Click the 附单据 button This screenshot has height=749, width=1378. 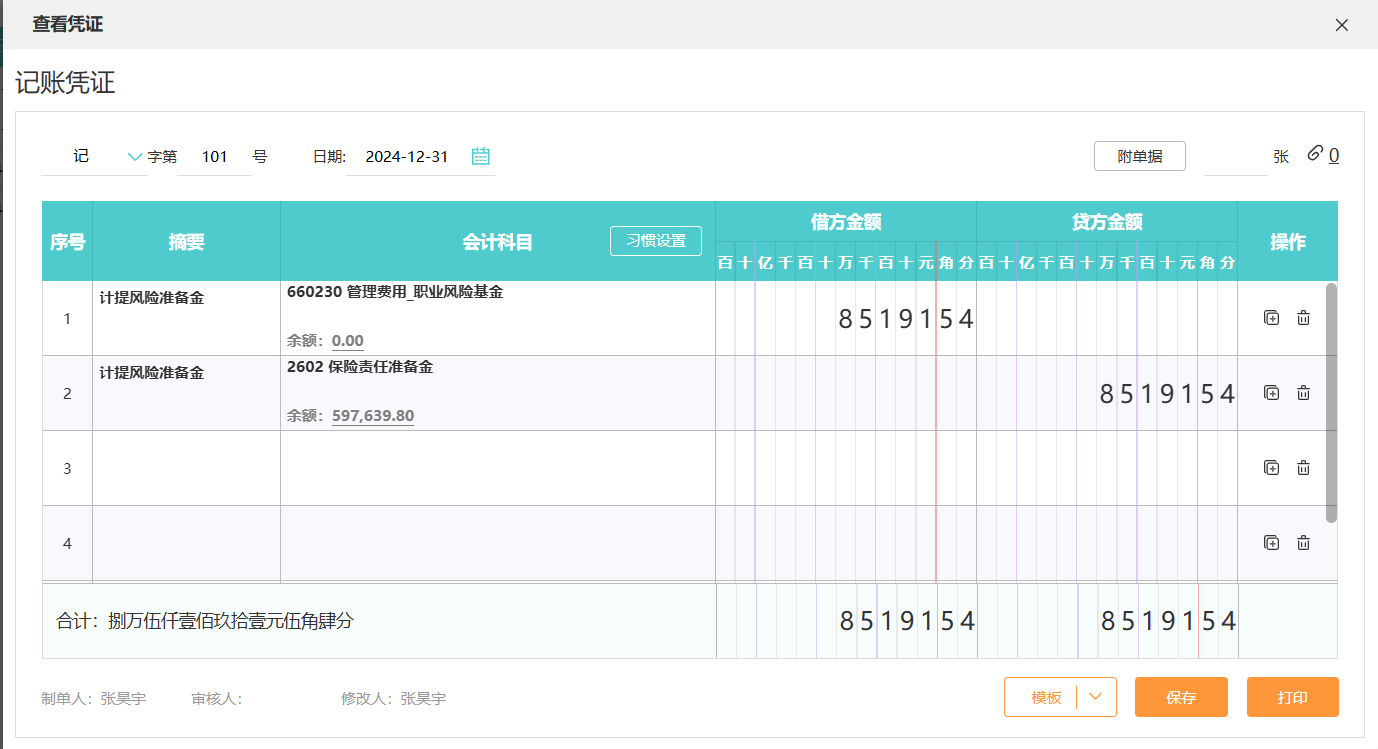coord(1139,157)
